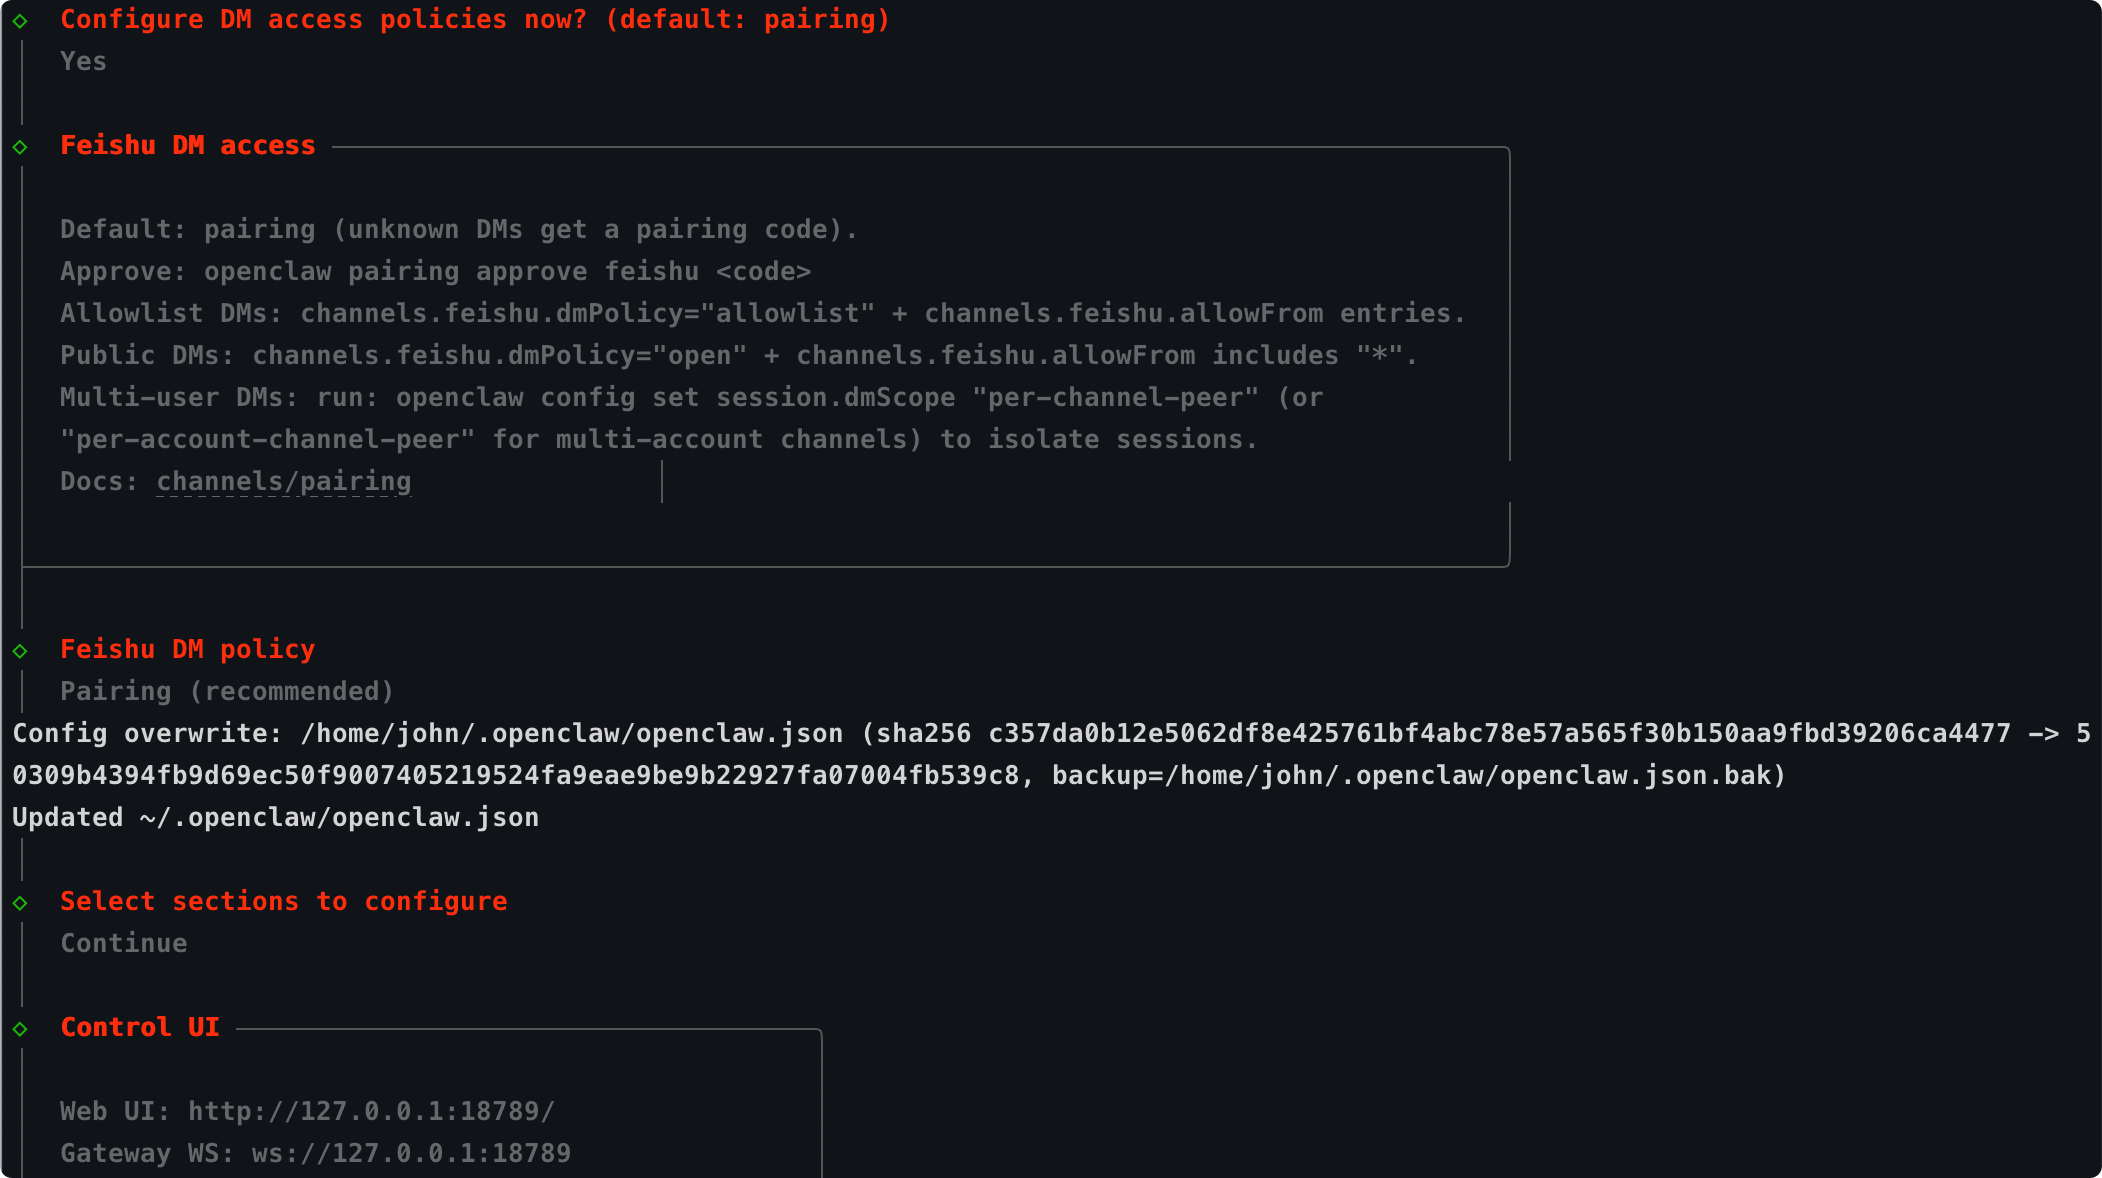Image resolution: width=2102 pixels, height=1178 pixels.
Task: Click the Gateway WS address ws://127.0.0.1:18789
Action: click(x=411, y=1154)
